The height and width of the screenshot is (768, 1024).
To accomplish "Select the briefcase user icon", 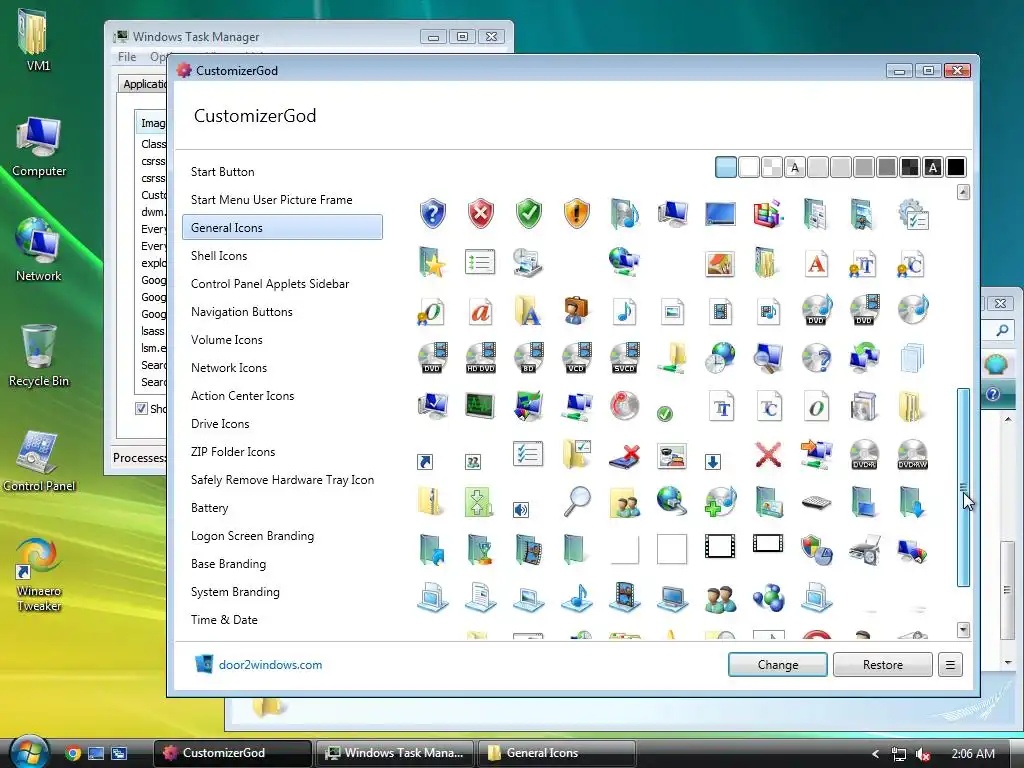I will (576, 311).
